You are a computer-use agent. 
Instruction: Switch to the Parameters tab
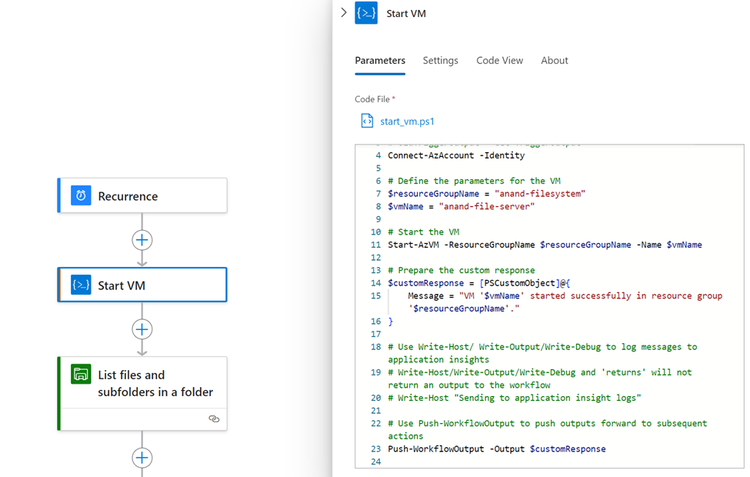380,61
